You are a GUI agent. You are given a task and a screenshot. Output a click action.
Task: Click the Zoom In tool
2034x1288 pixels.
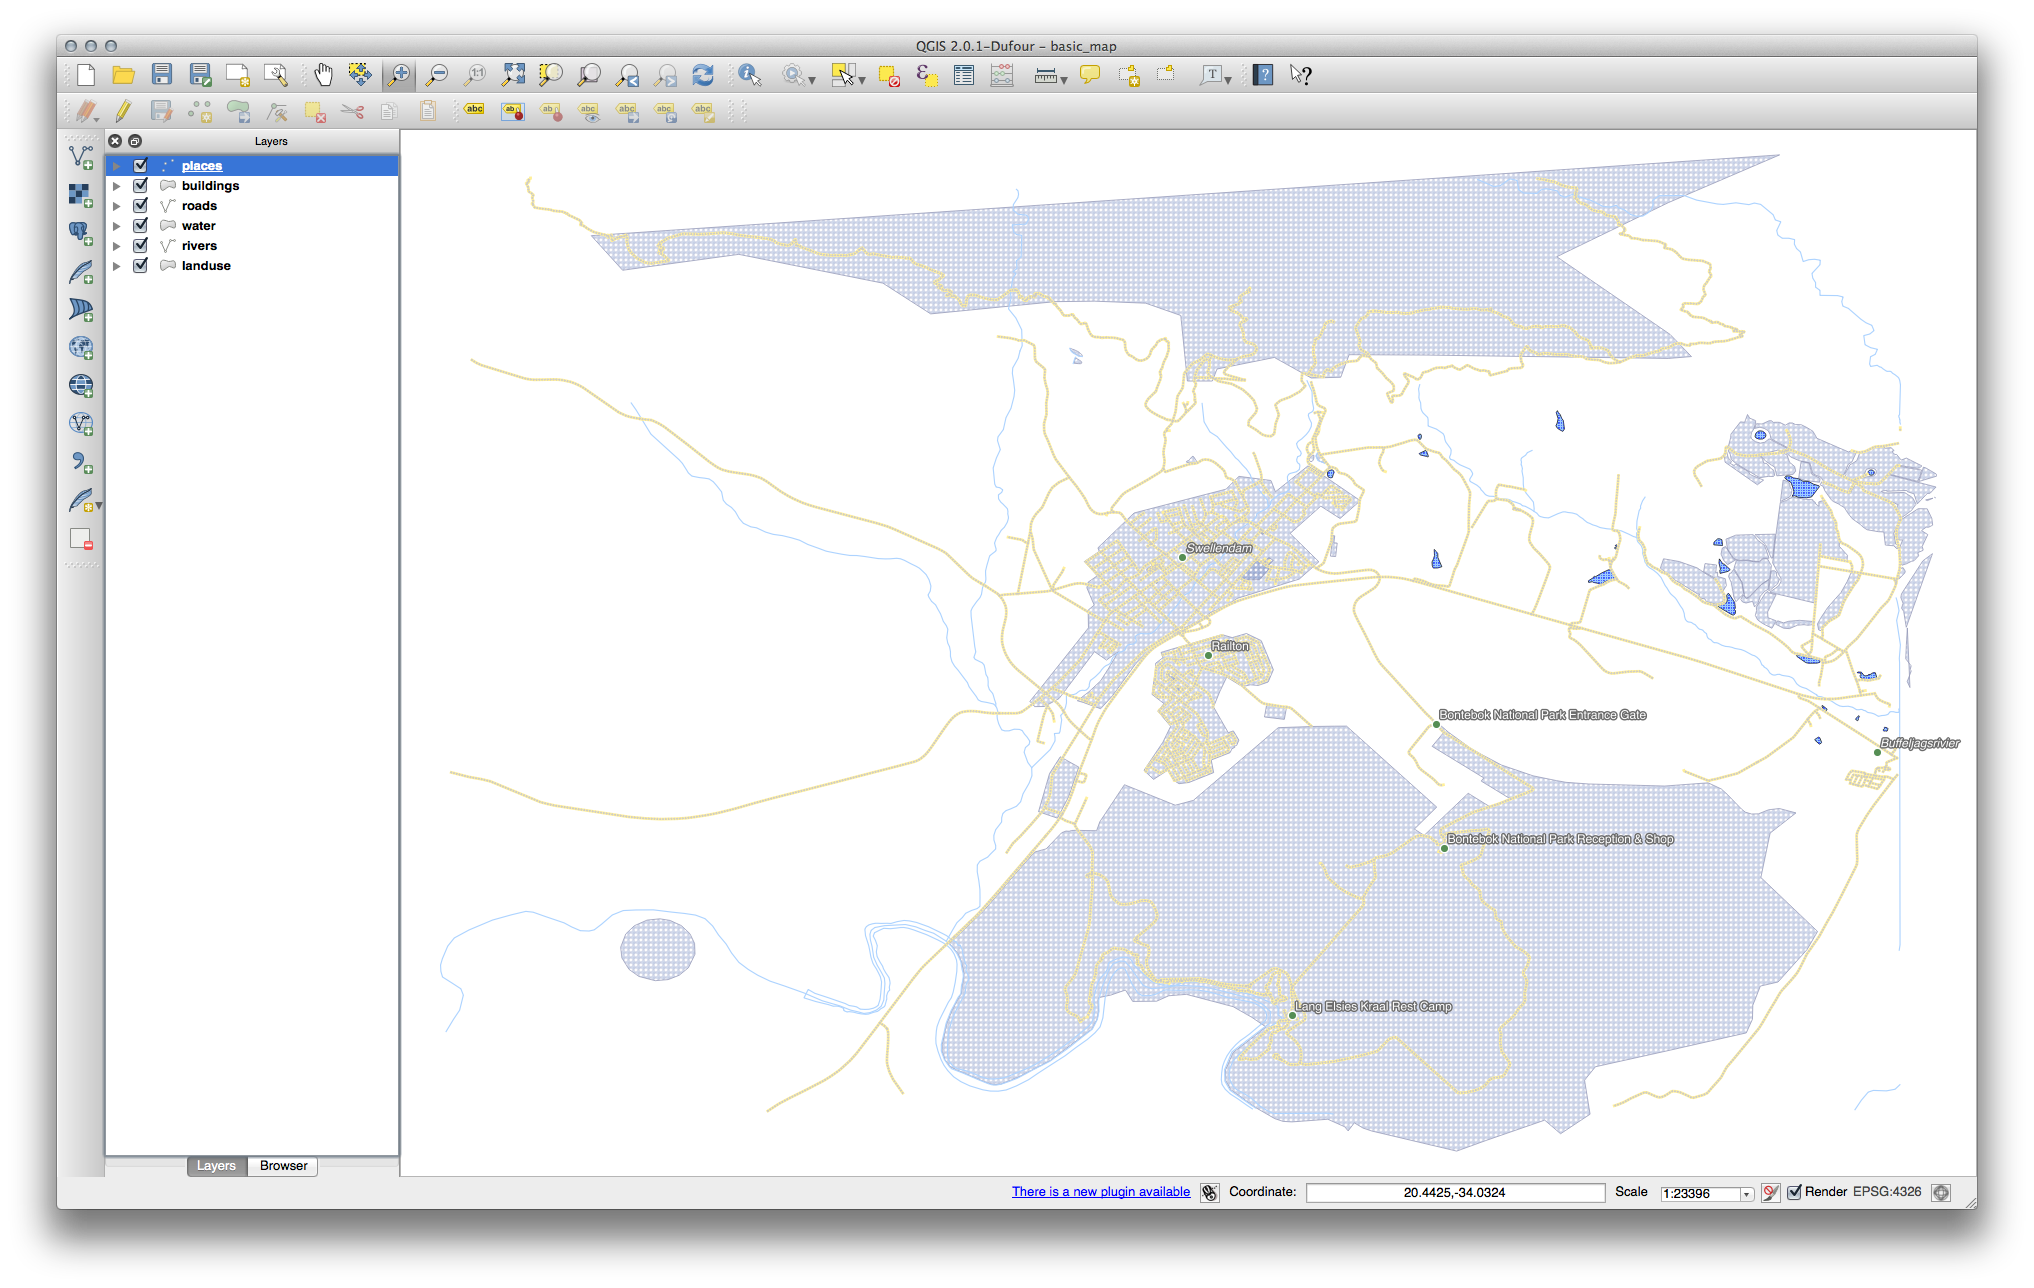pyautogui.click(x=399, y=74)
